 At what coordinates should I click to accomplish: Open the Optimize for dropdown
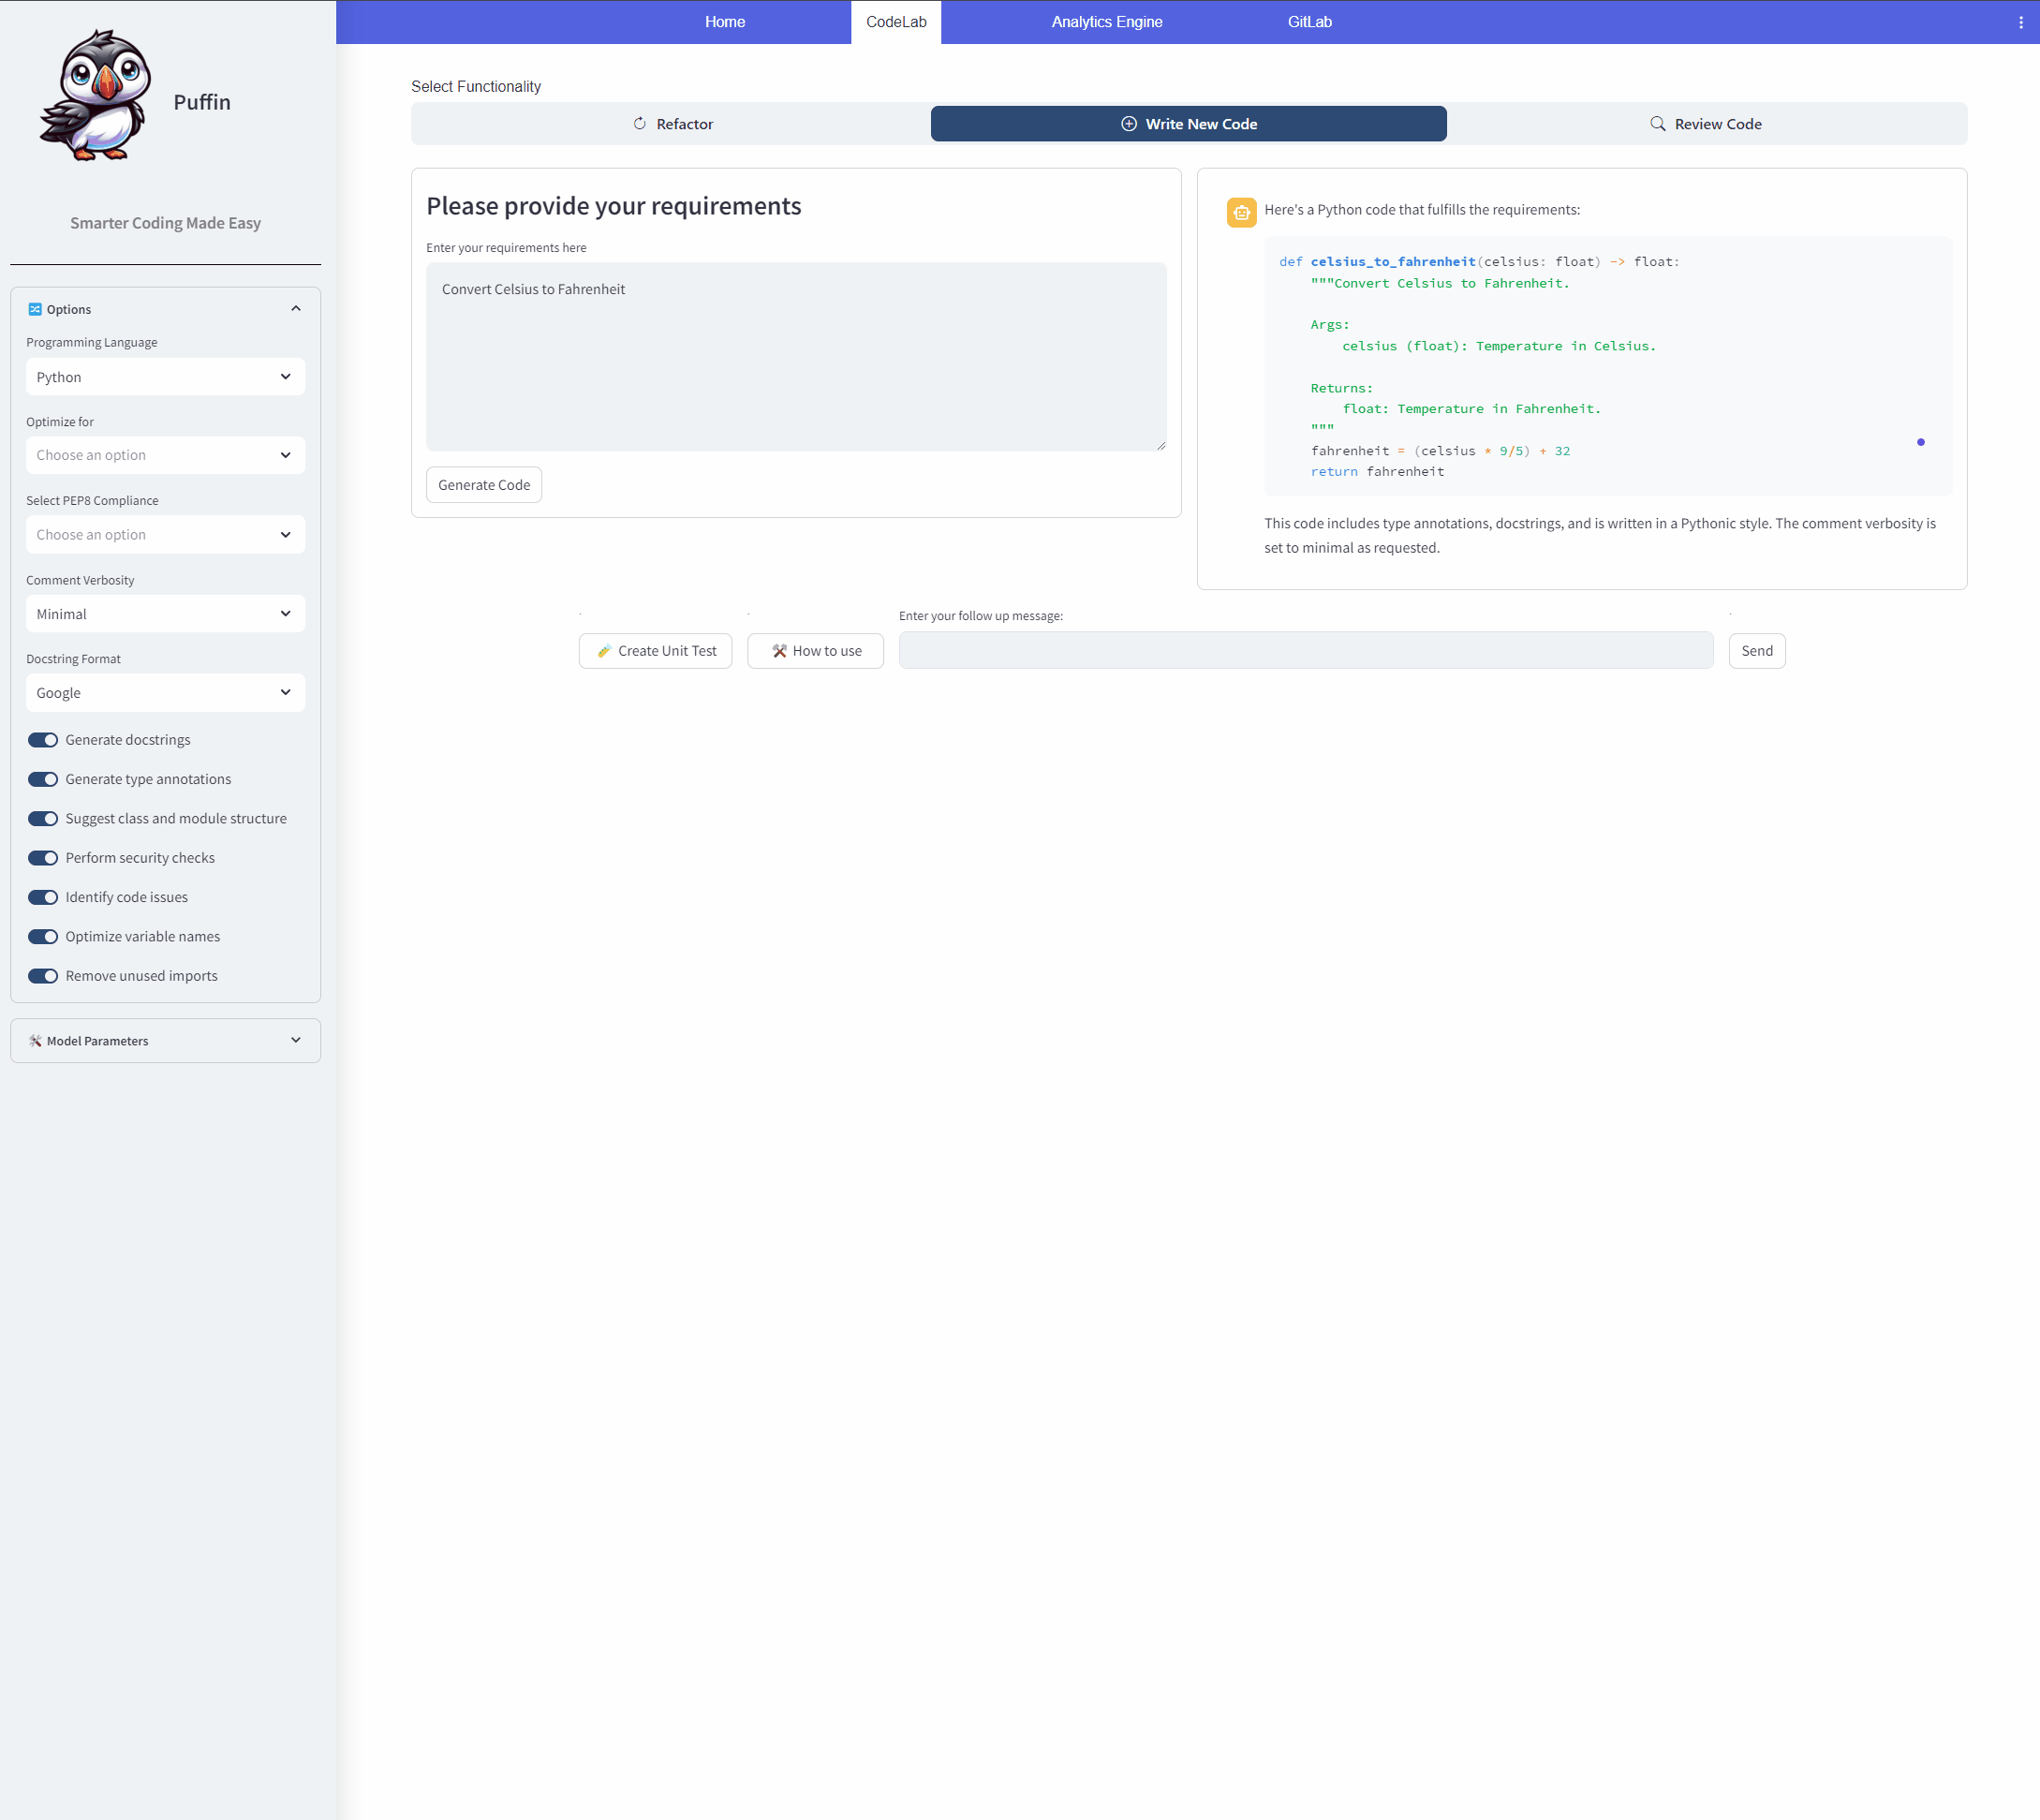[165, 455]
